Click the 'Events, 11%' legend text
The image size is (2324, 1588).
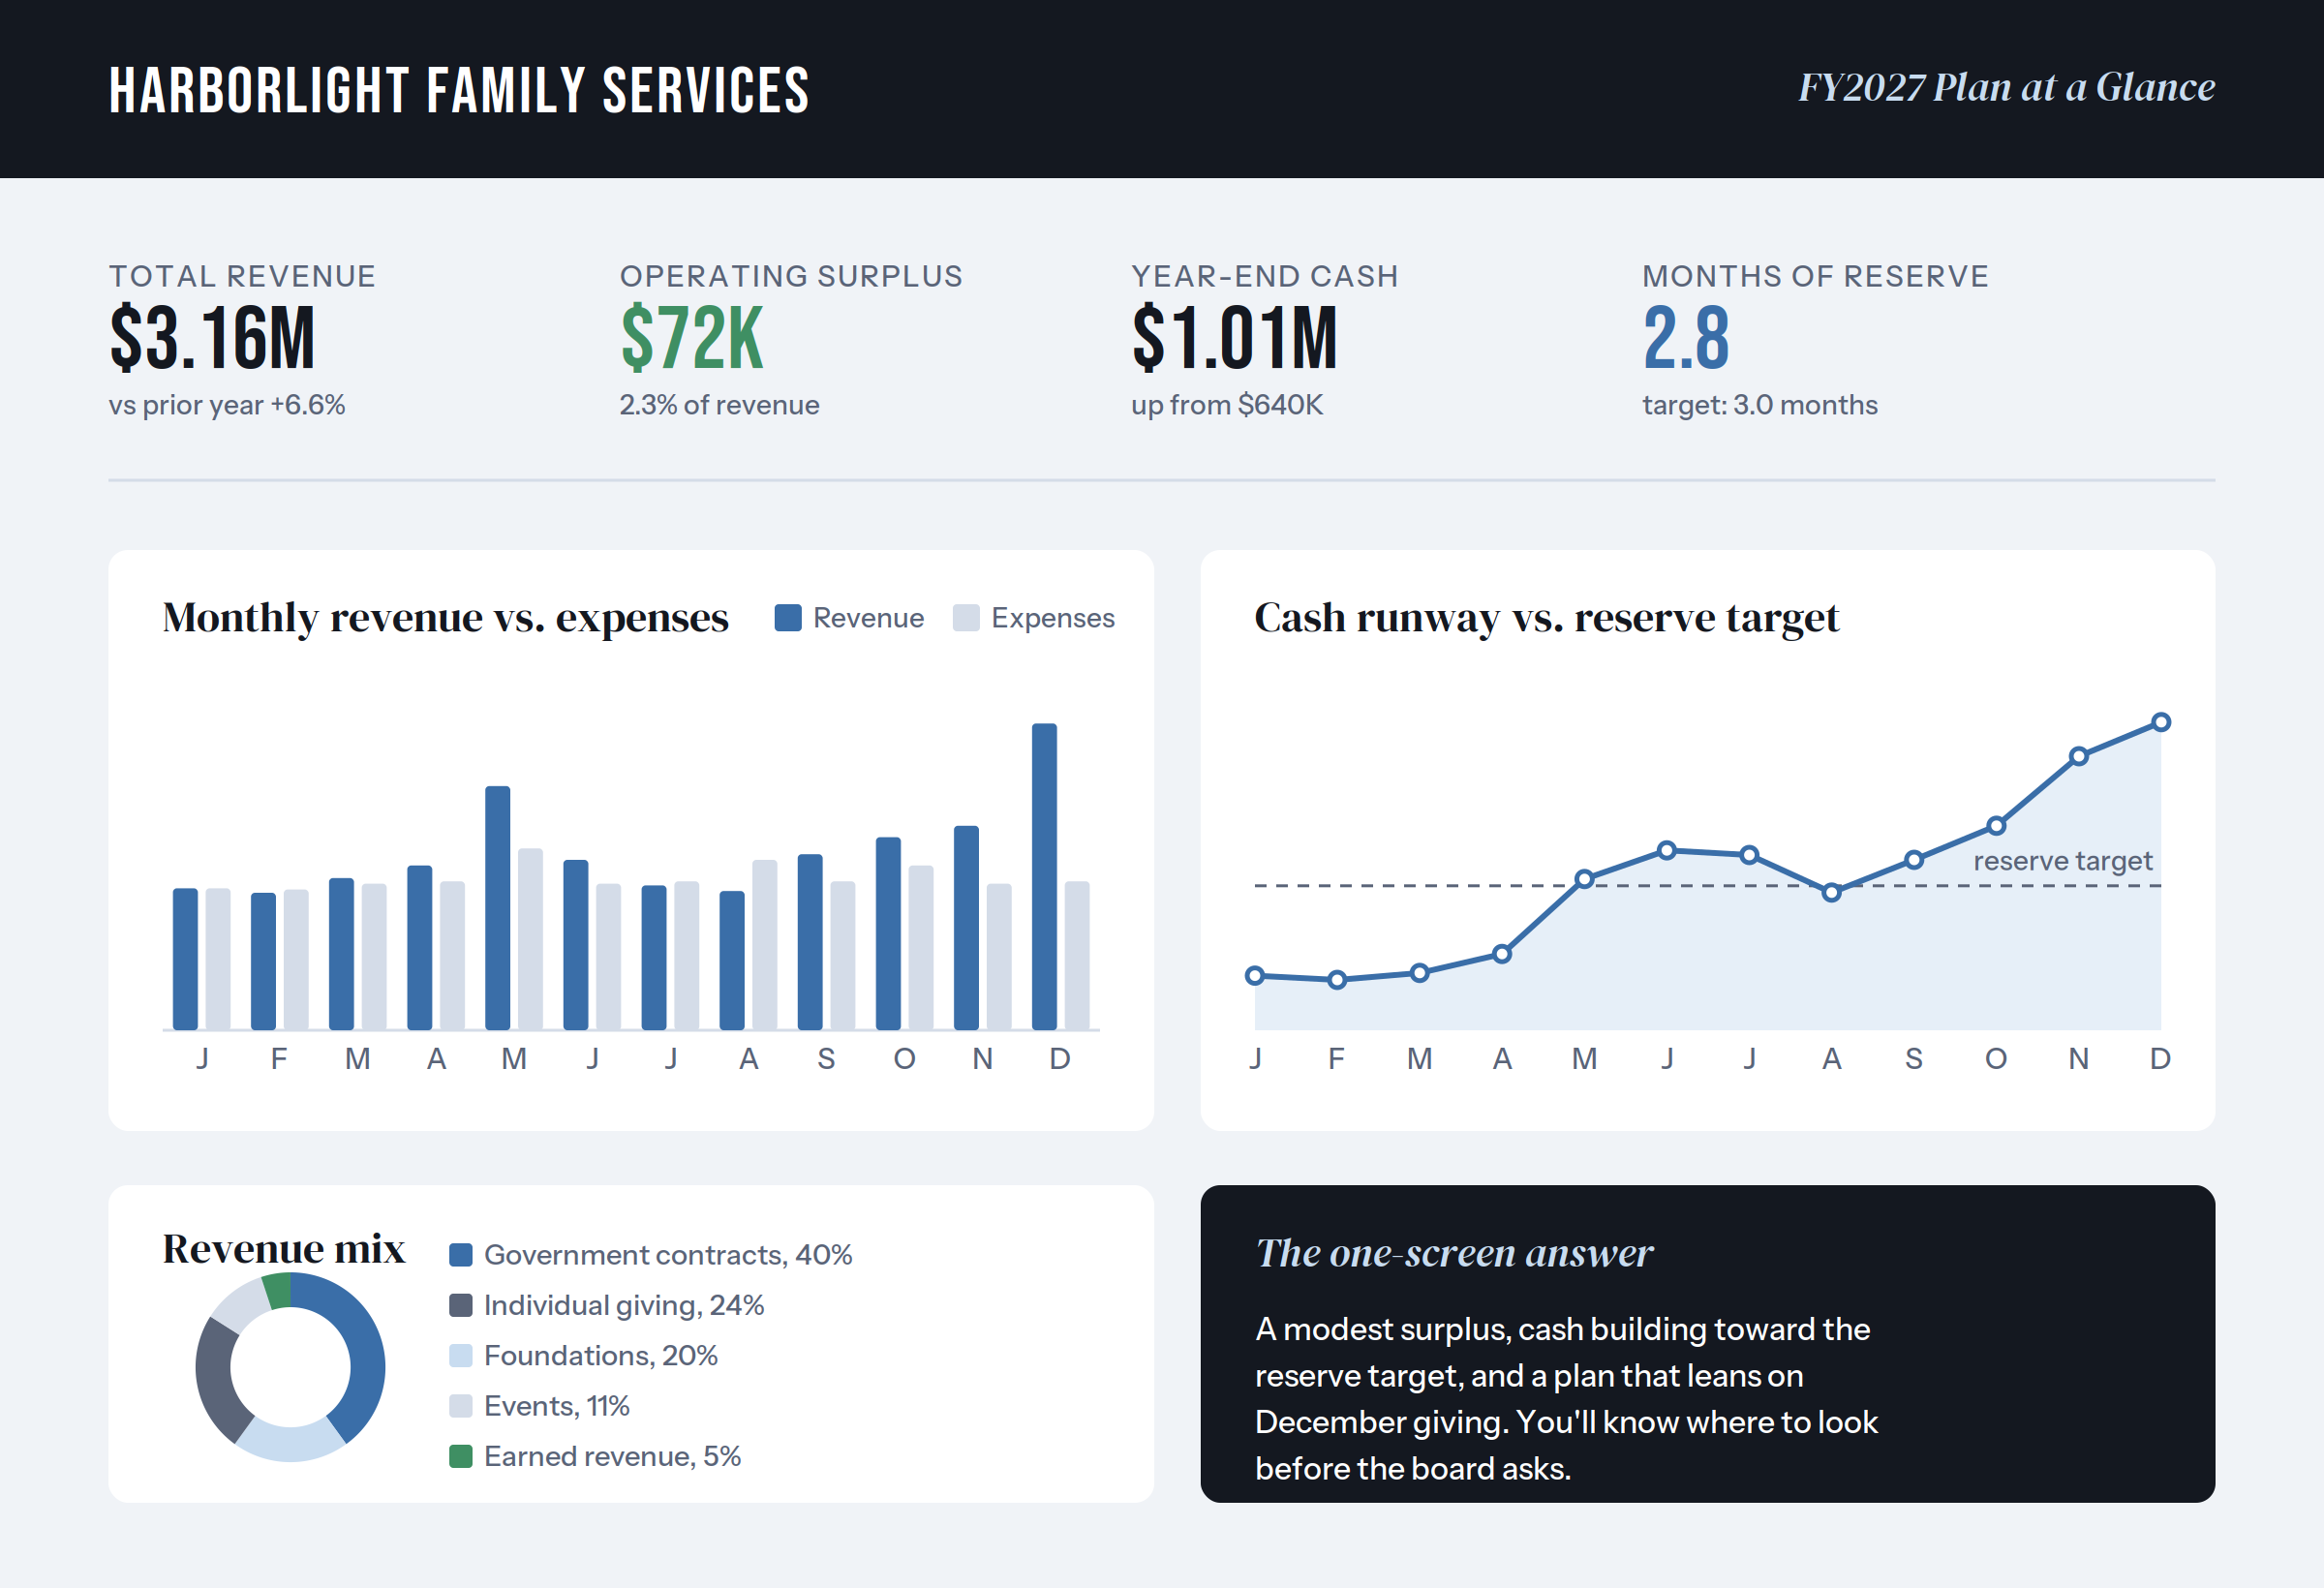point(557,1406)
